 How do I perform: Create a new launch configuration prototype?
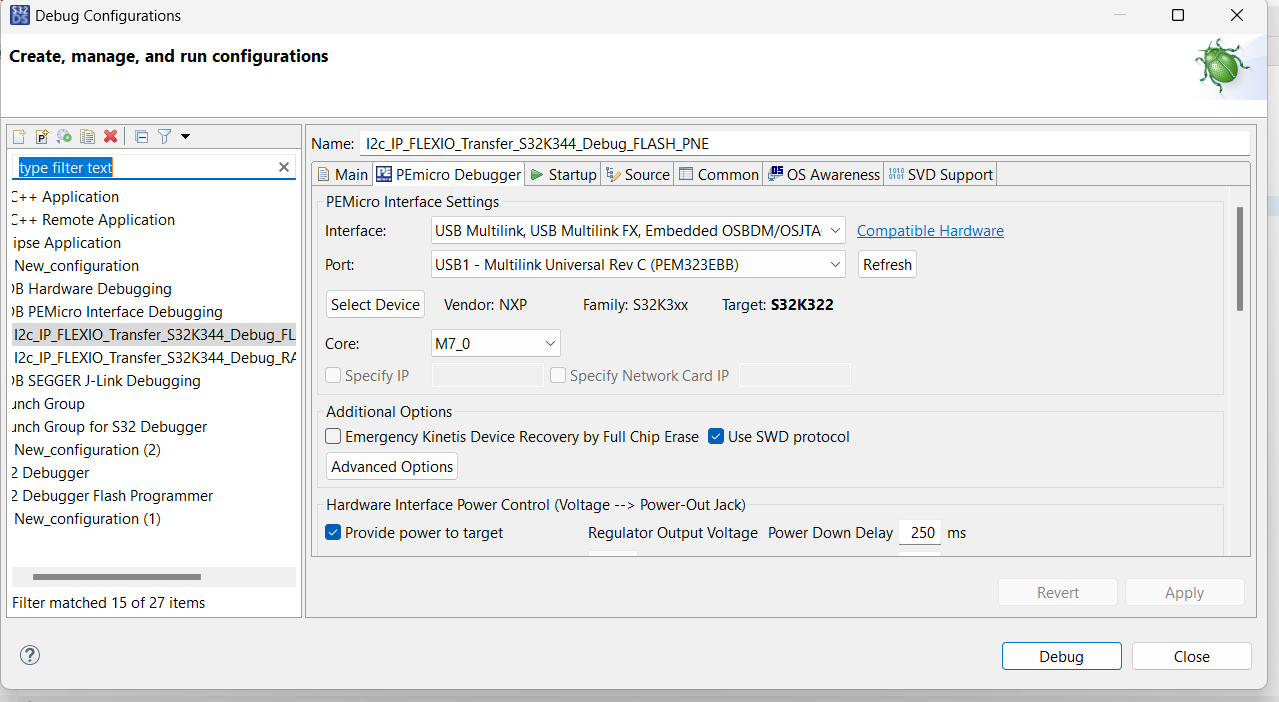pyautogui.click(x=41, y=136)
